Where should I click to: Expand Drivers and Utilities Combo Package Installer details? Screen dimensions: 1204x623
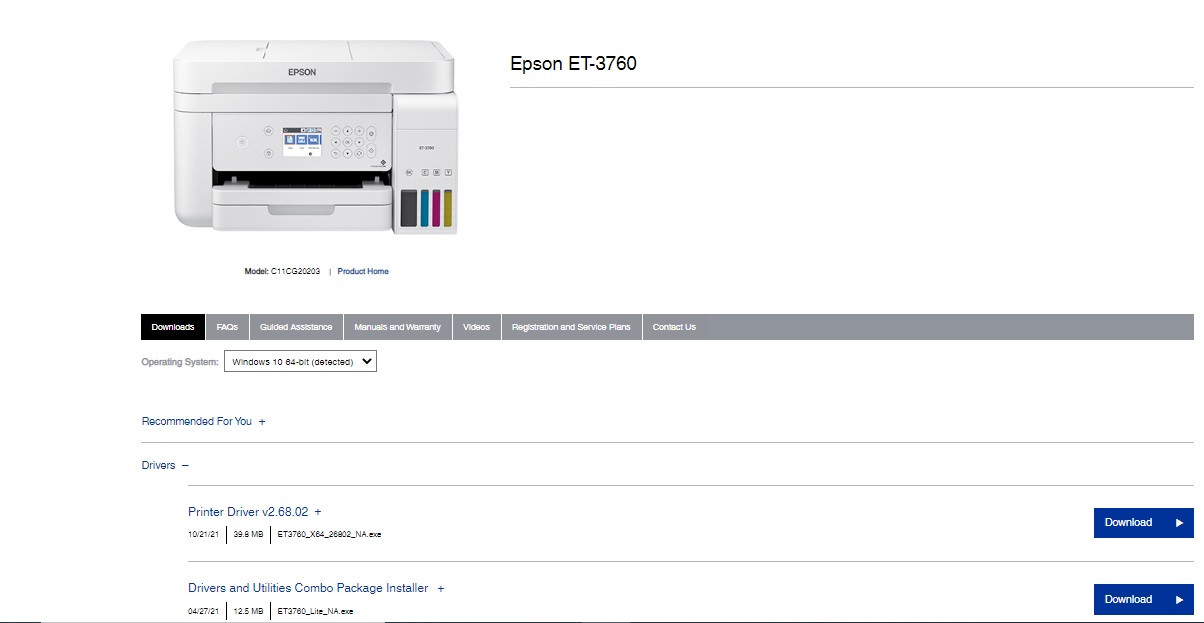click(x=440, y=588)
